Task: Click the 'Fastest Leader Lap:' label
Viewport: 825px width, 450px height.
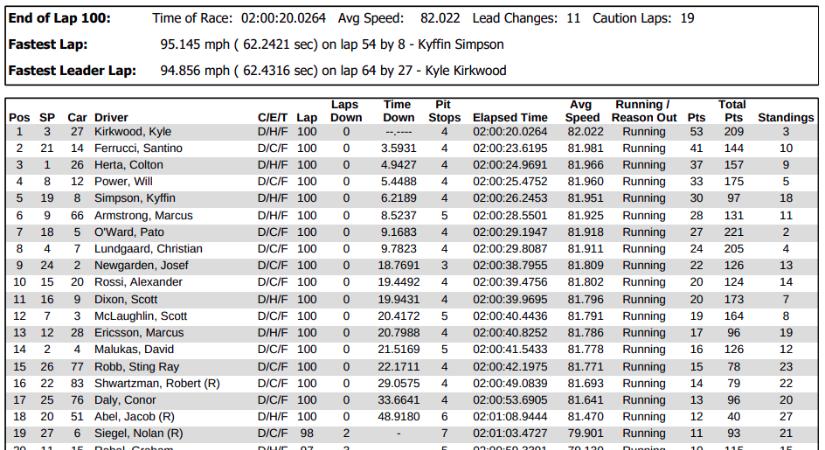Action: pyautogui.click(x=73, y=71)
